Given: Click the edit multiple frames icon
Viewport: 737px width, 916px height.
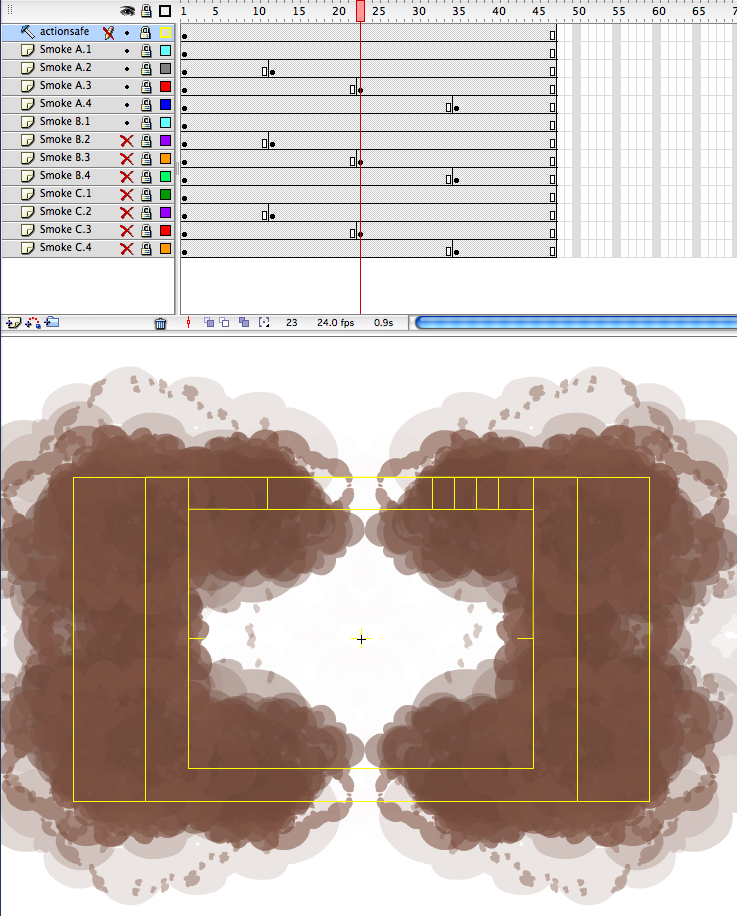Looking at the screenshot, I should pyautogui.click(x=244, y=322).
